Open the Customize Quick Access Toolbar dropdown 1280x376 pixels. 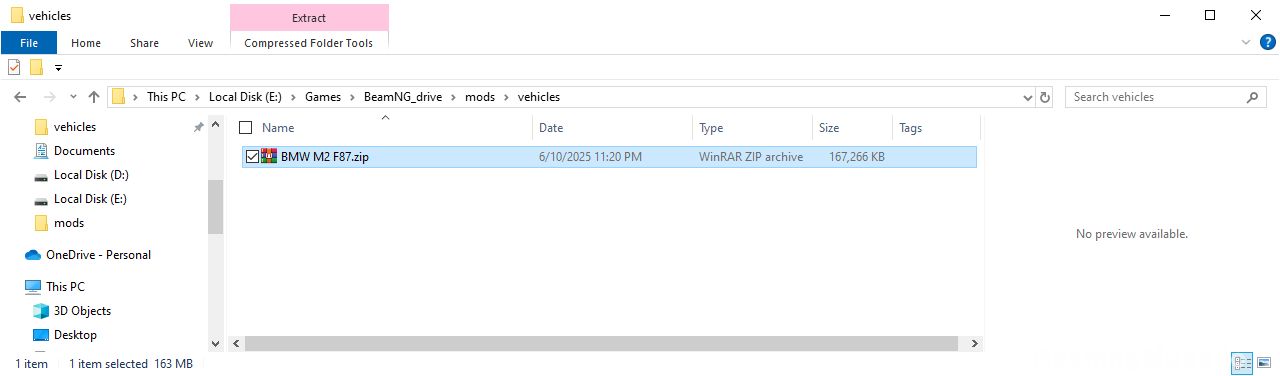(x=58, y=68)
